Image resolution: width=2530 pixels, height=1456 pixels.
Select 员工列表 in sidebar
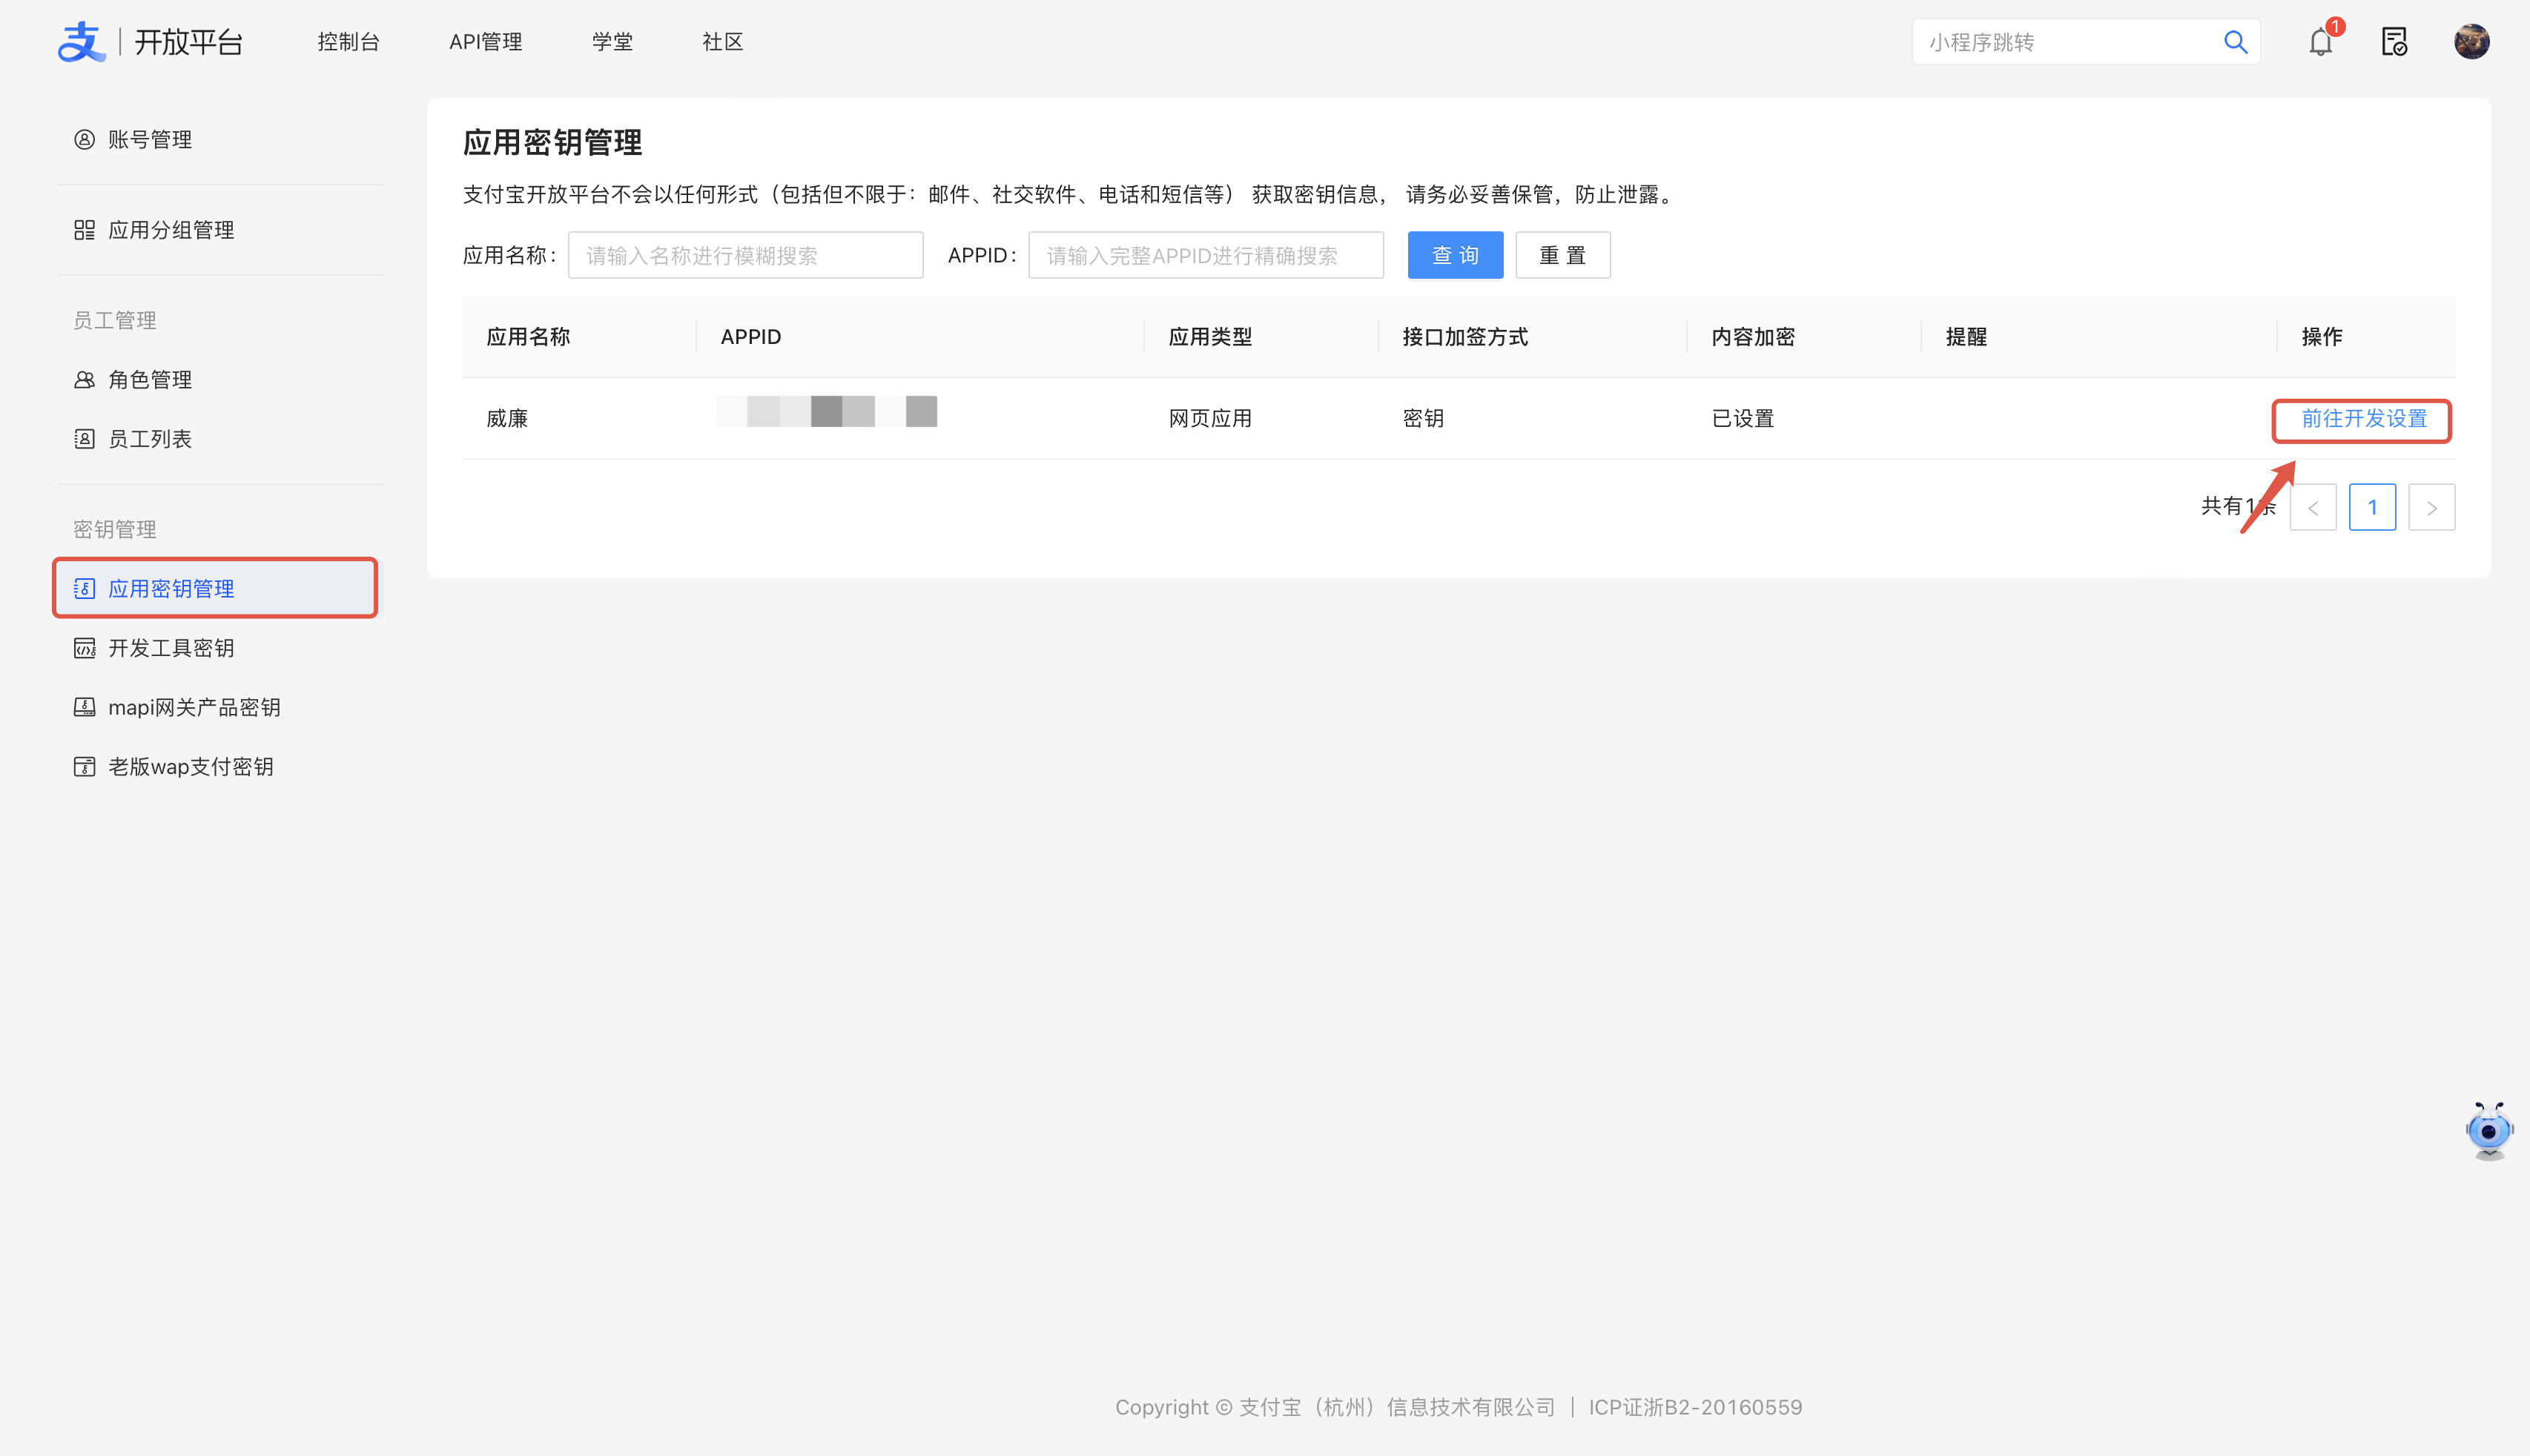tap(220, 439)
